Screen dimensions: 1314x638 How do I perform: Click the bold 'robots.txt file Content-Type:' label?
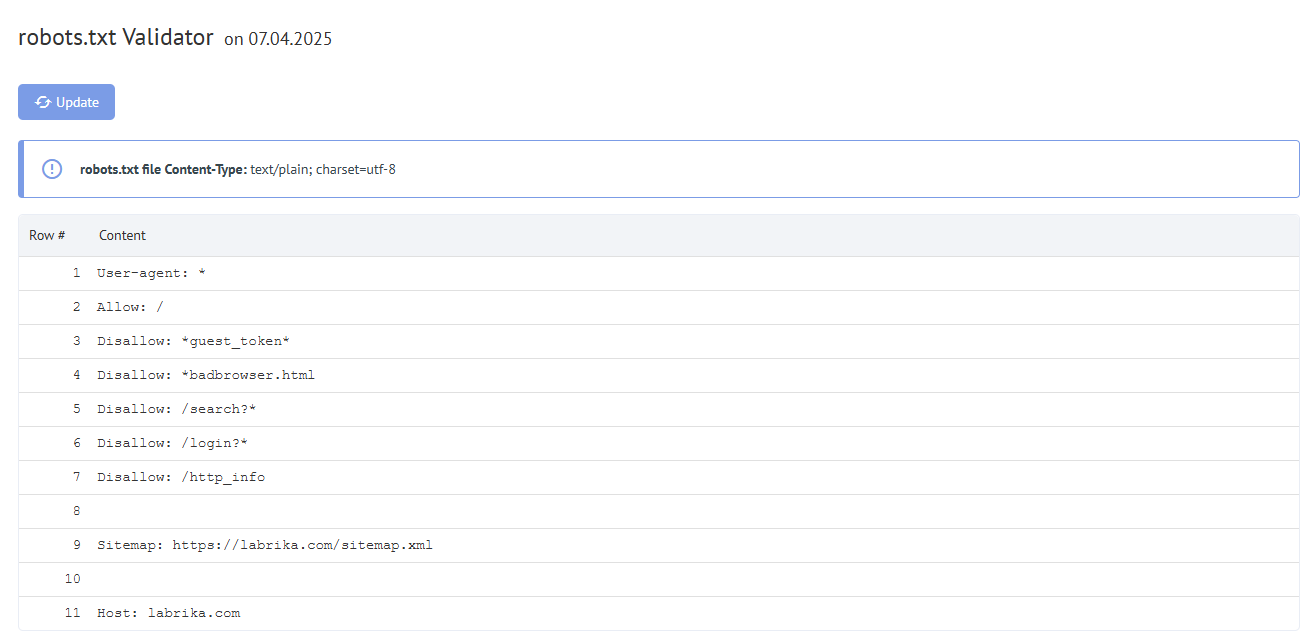pos(163,169)
